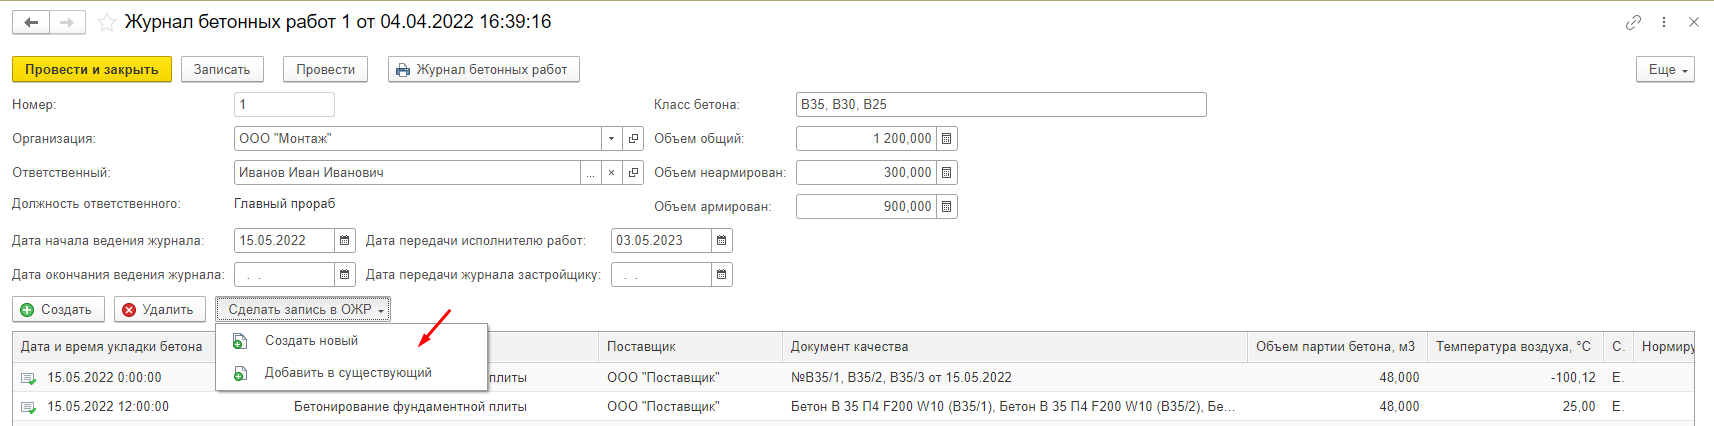Copy link using the chain link icon
The width and height of the screenshot is (1714, 426).
(1633, 22)
